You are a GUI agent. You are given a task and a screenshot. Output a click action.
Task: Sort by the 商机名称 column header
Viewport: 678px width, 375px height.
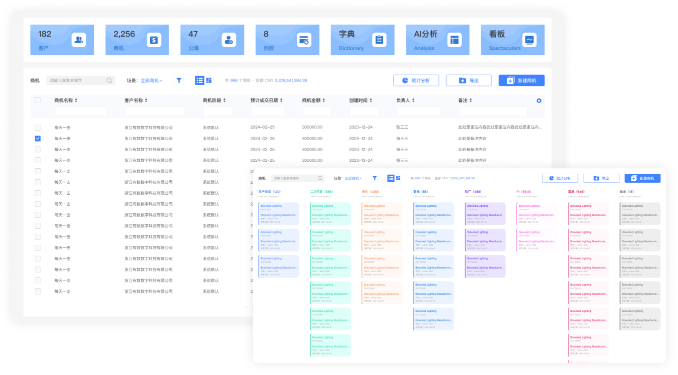[66, 100]
